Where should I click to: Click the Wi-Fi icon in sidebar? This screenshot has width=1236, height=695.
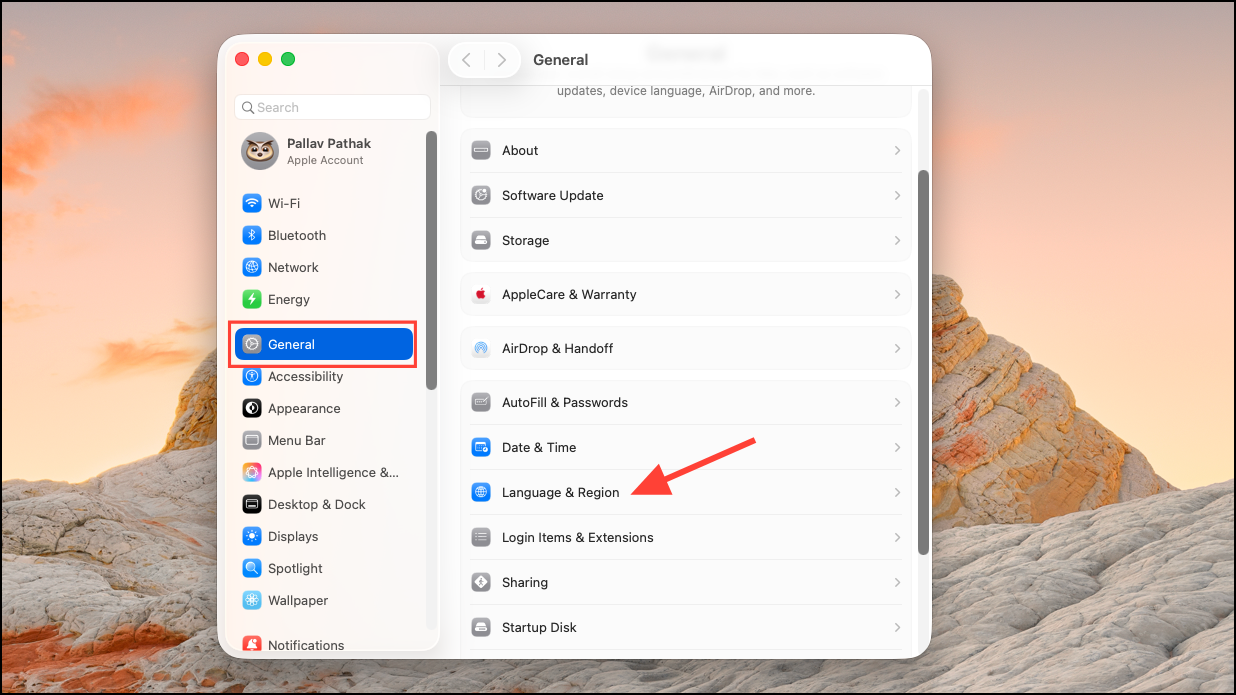click(252, 203)
